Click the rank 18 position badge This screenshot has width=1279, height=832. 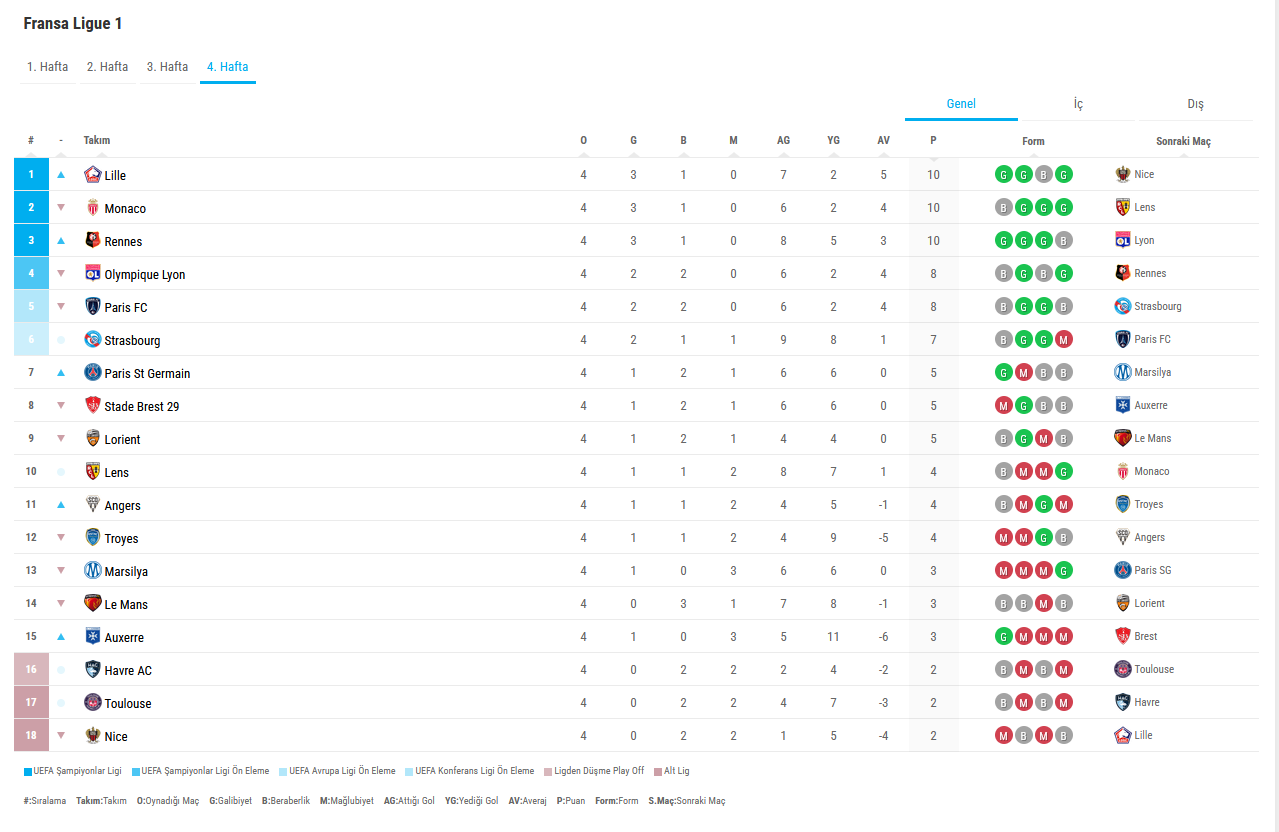pyautogui.click(x=31, y=736)
